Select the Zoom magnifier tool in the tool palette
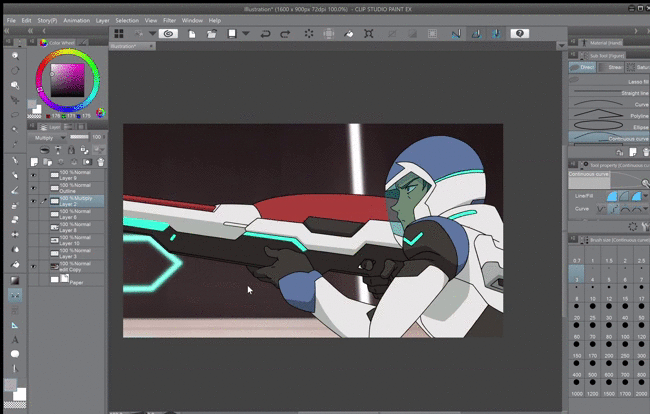 (x=15, y=56)
